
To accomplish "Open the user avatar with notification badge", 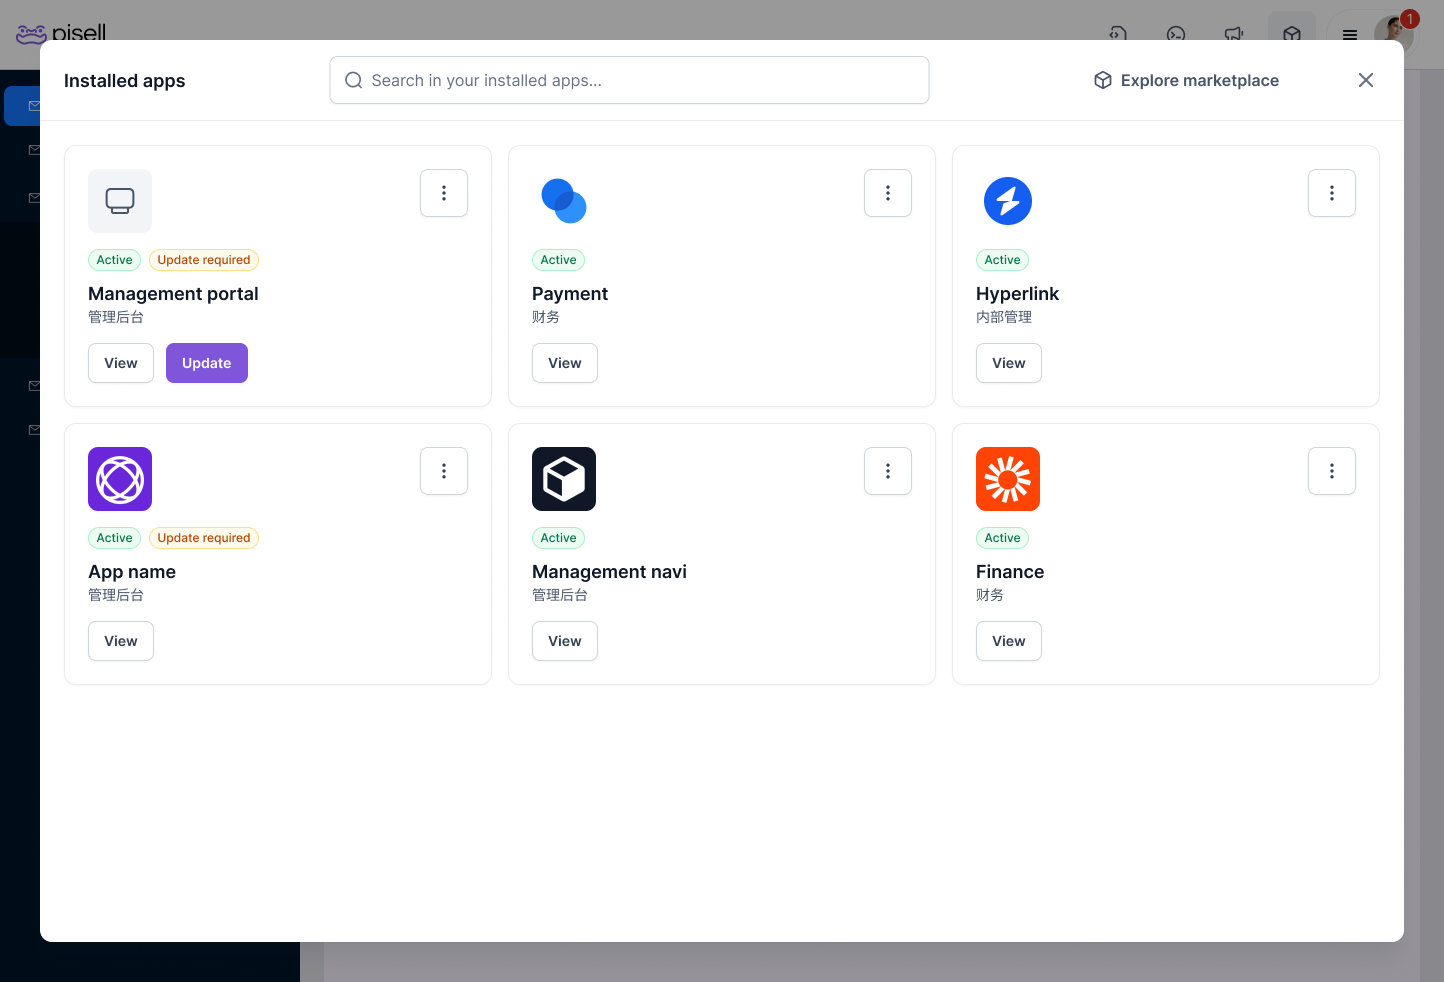I will click(x=1394, y=34).
